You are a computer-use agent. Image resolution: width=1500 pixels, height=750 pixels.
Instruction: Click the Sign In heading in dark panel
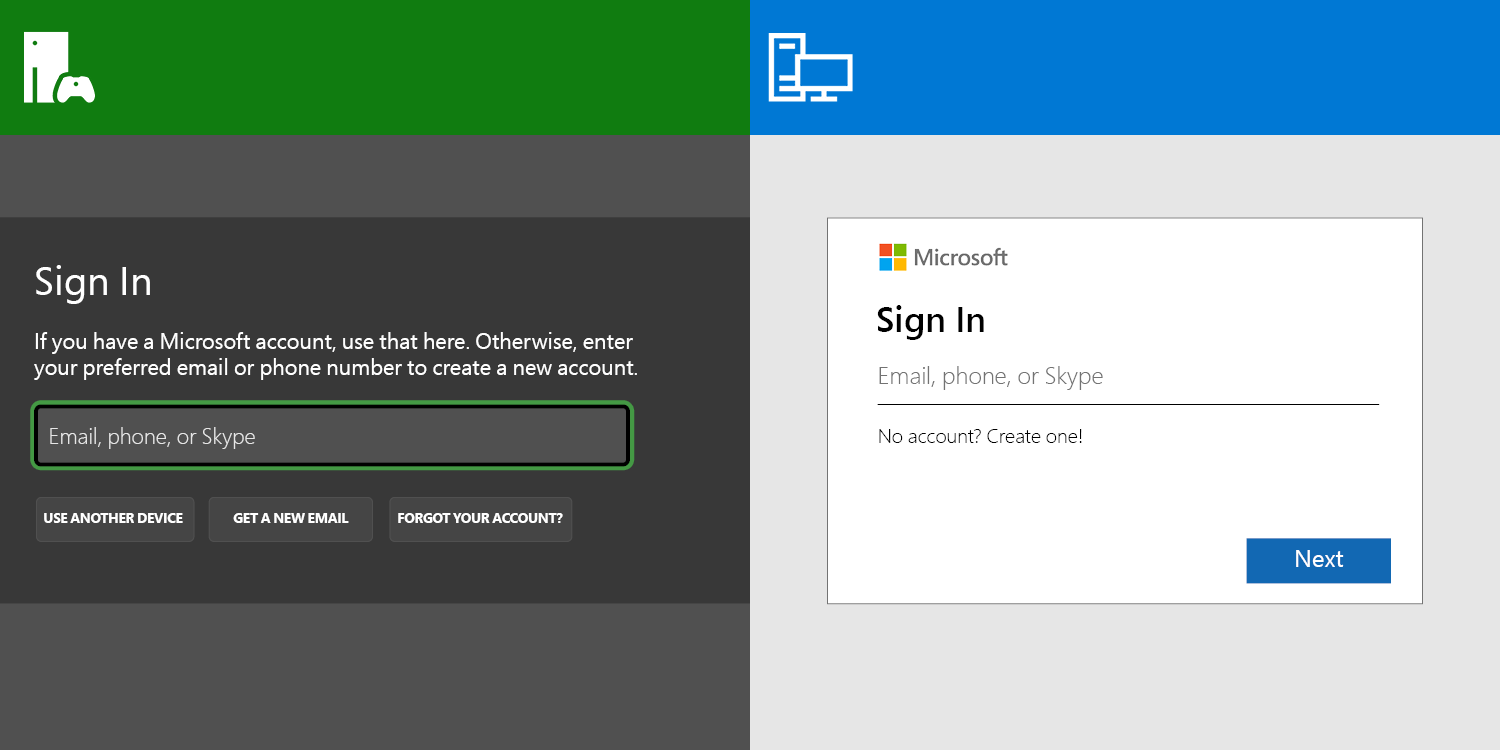pyautogui.click(x=93, y=282)
